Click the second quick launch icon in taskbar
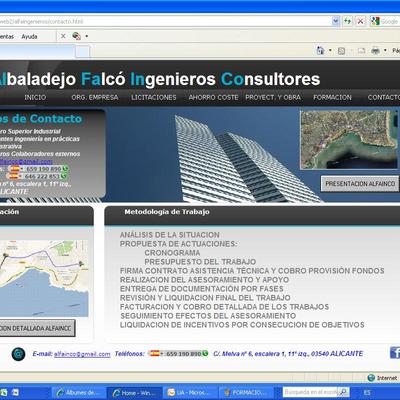Screen dimensions: 400x400 16,392
